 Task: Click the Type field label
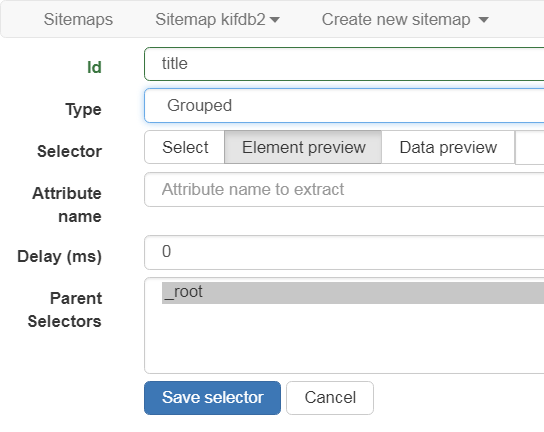click(83, 110)
